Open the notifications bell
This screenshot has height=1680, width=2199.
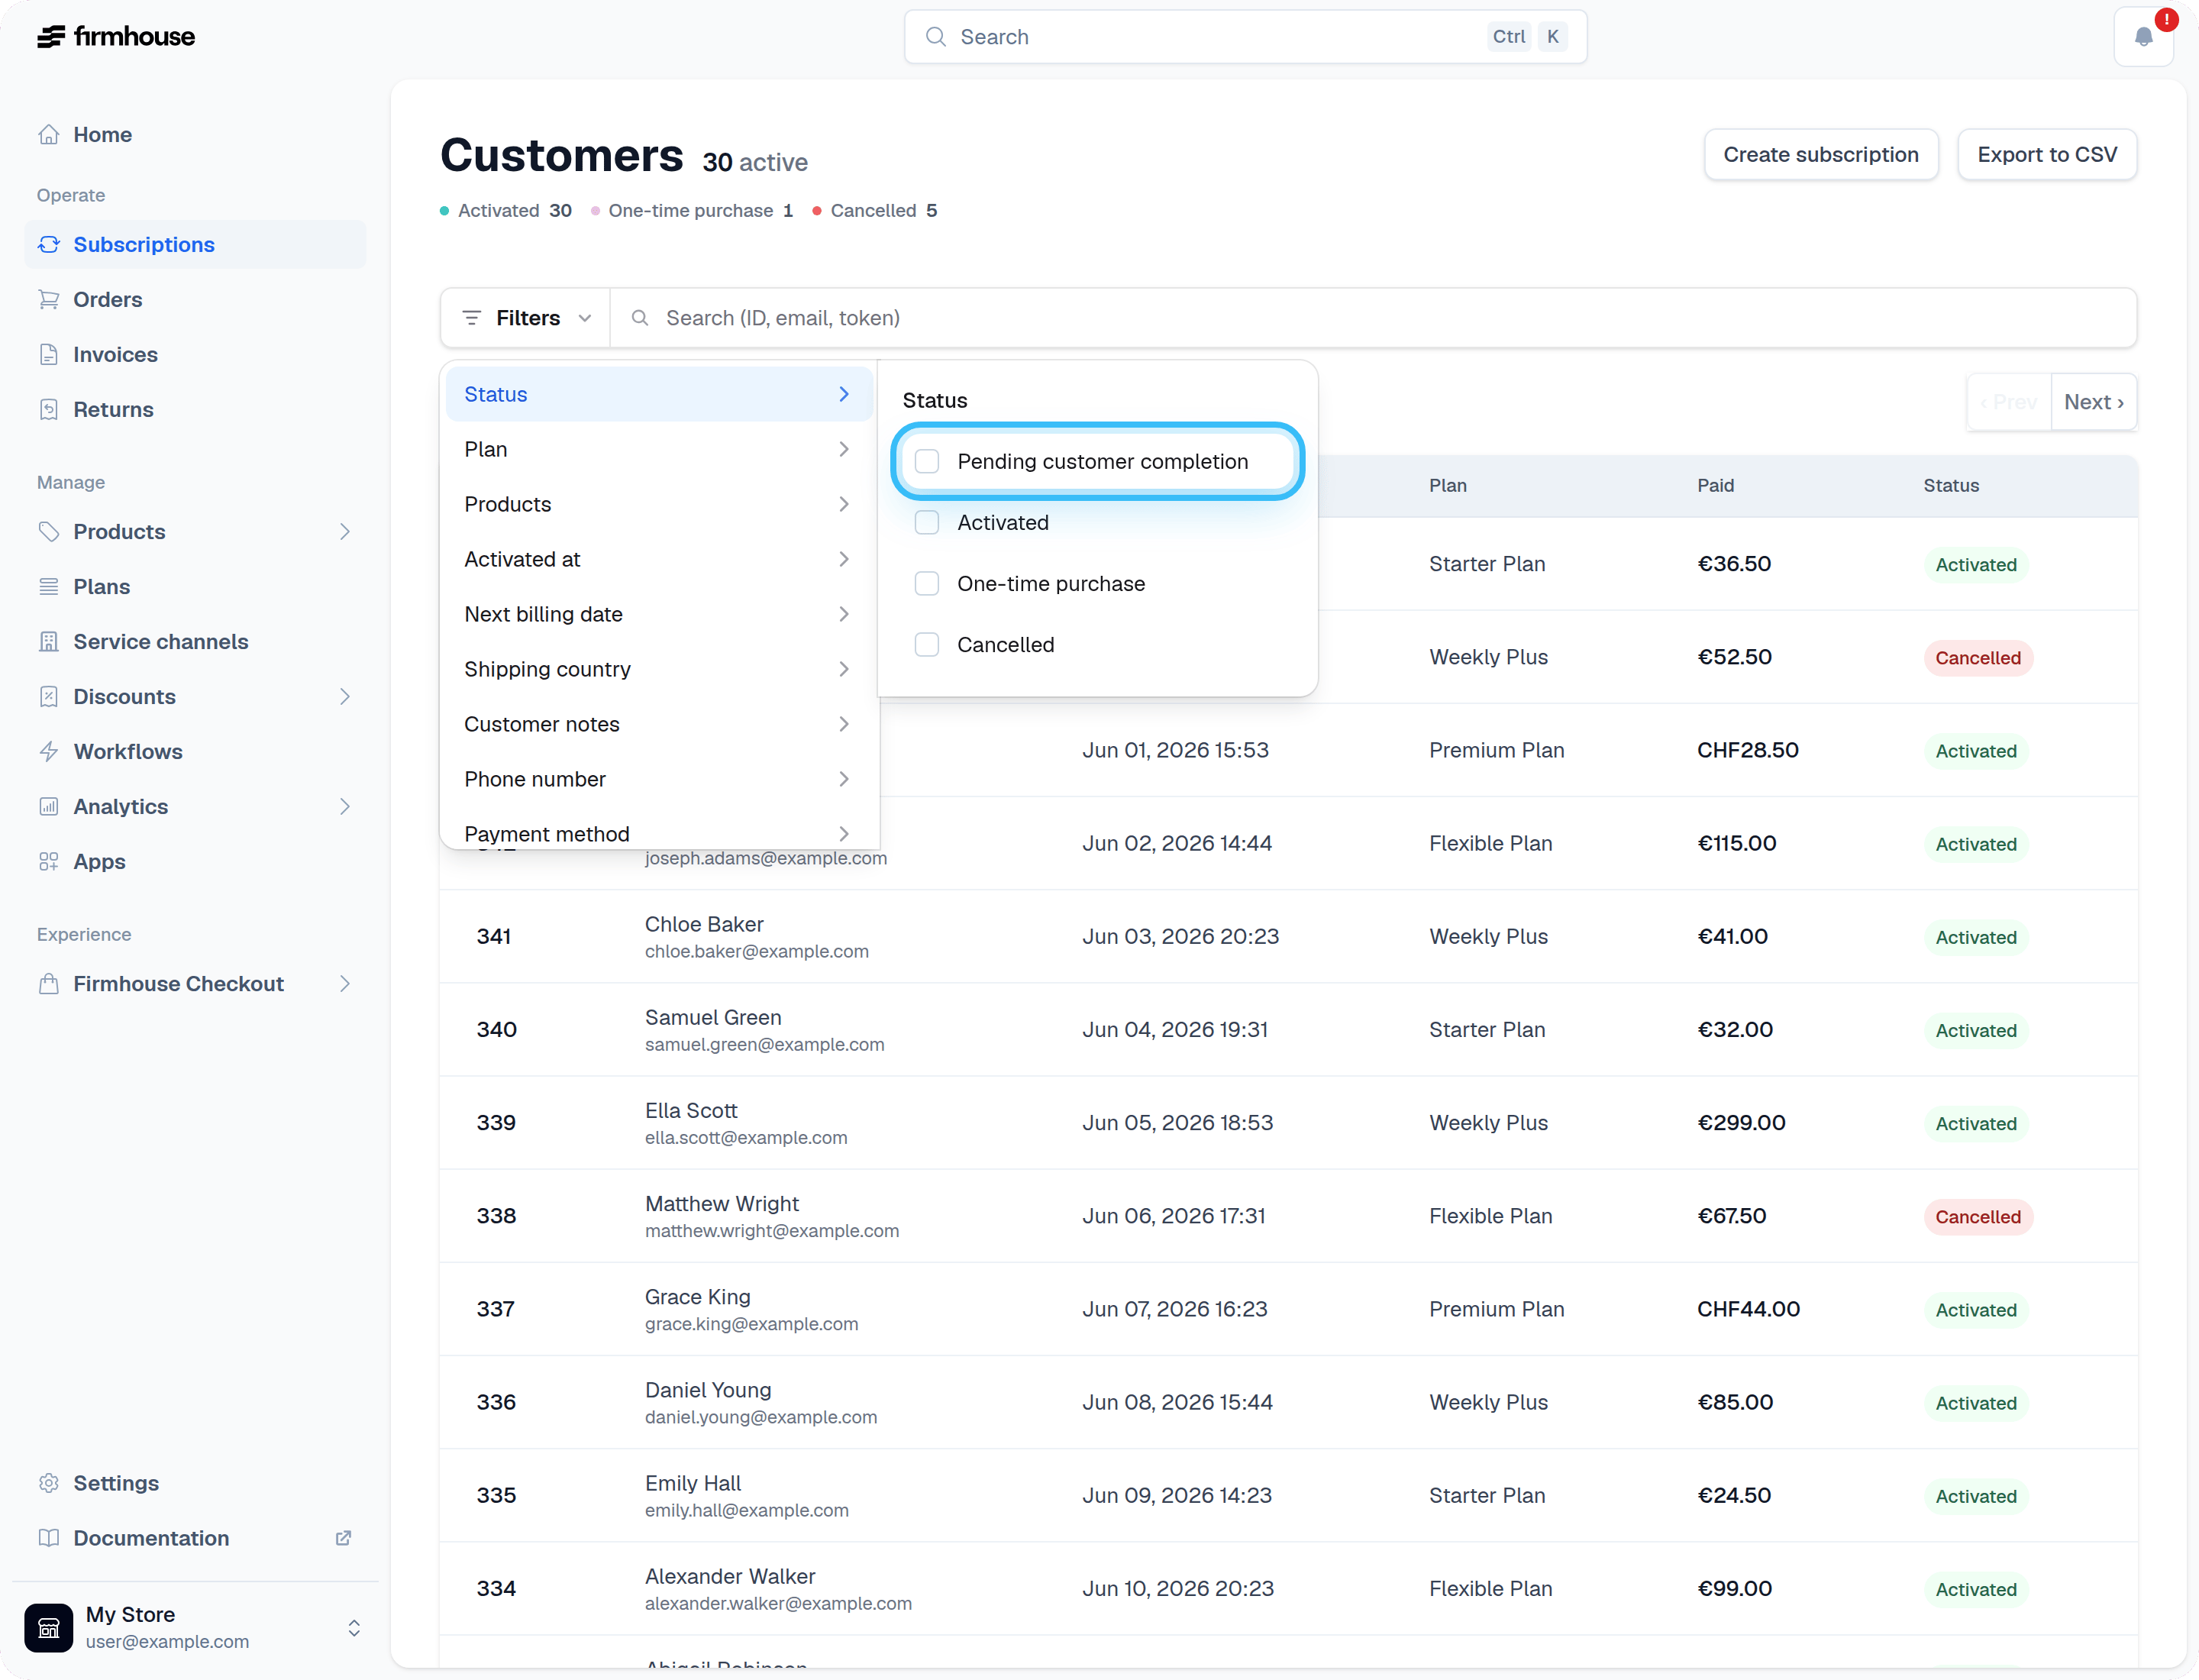coord(2143,37)
